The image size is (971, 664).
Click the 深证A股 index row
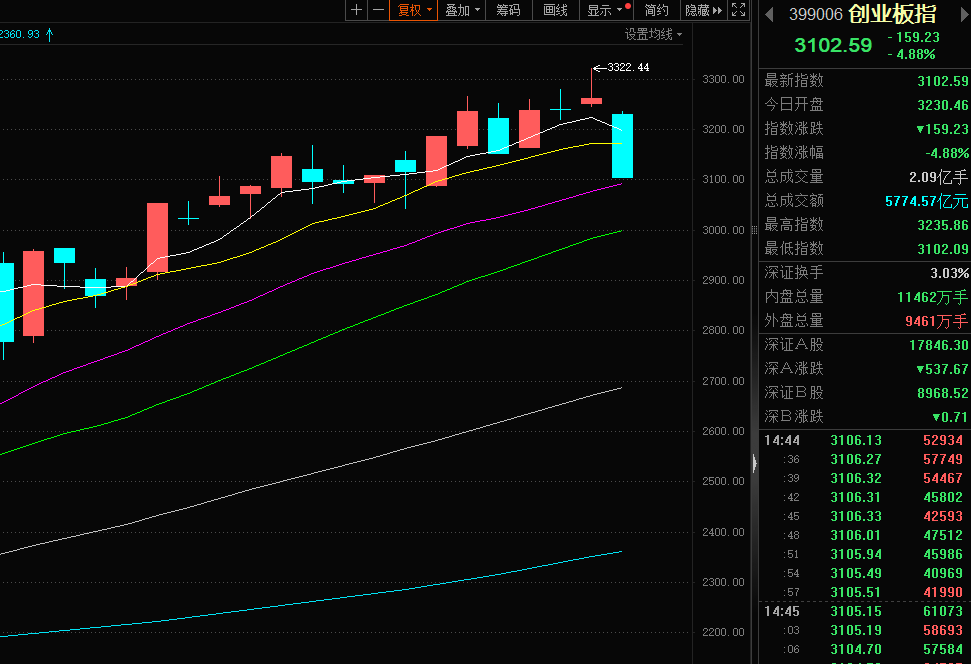tap(865, 345)
